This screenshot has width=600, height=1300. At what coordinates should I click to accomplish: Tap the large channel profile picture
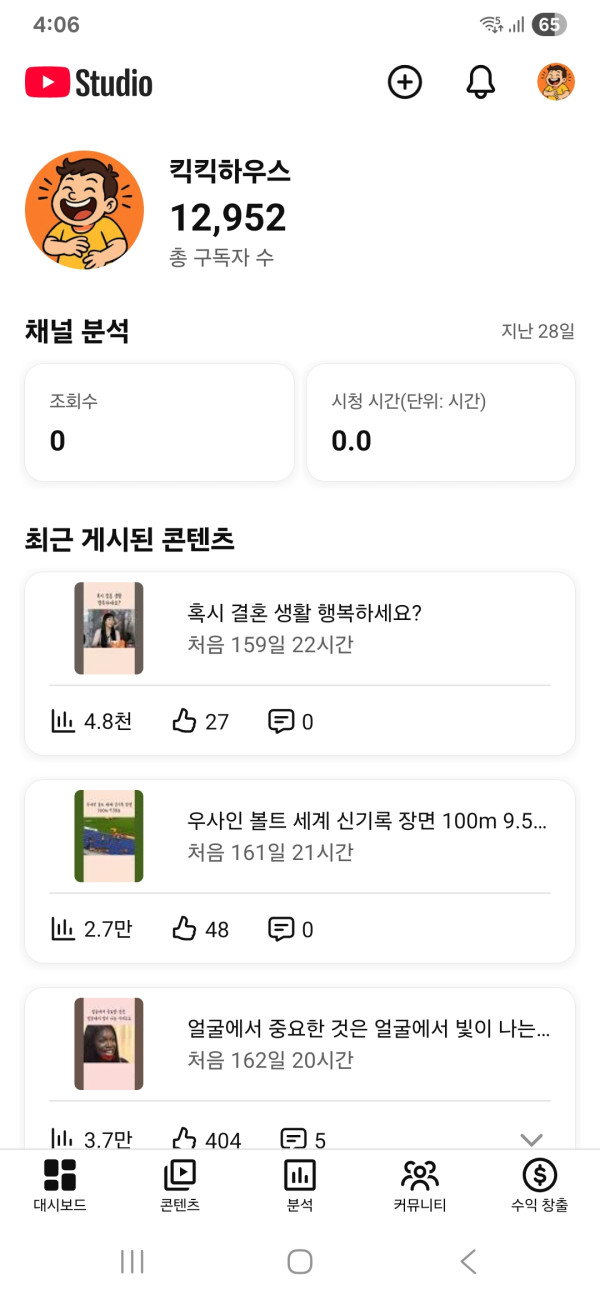[x=84, y=210]
